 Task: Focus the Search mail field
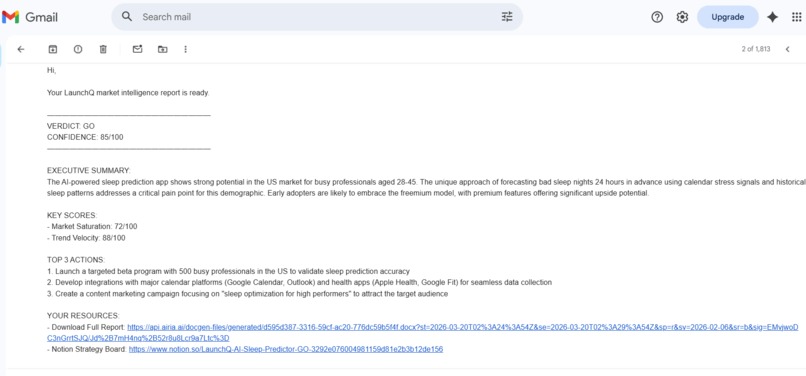click(316, 17)
